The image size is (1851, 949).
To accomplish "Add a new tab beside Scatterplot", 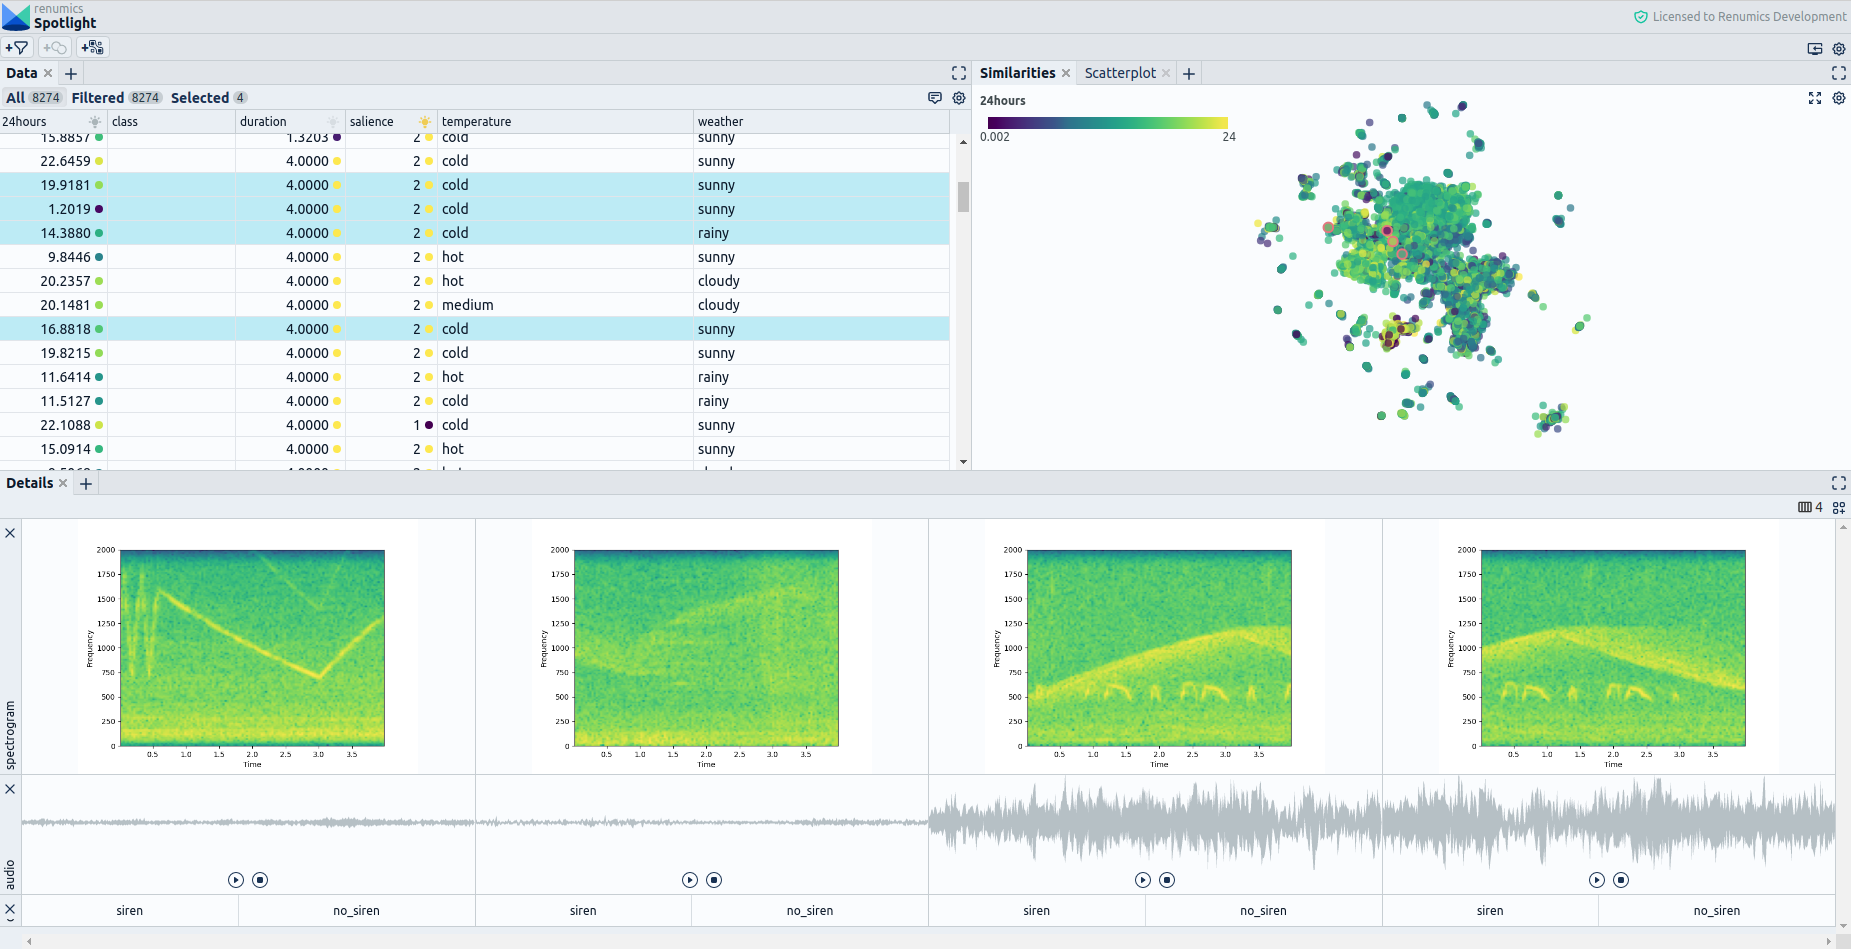I will tap(1189, 74).
